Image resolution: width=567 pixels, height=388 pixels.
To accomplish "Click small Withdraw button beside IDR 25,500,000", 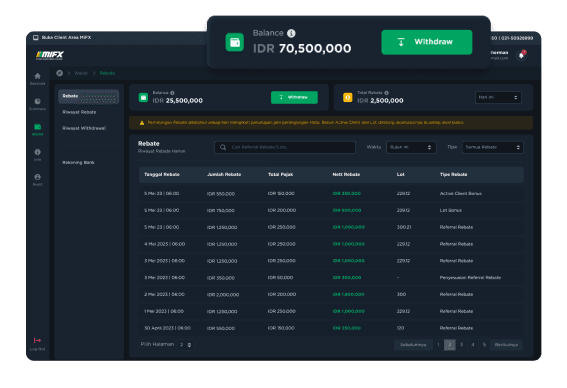I will pyautogui.click(x=294, y=98).
